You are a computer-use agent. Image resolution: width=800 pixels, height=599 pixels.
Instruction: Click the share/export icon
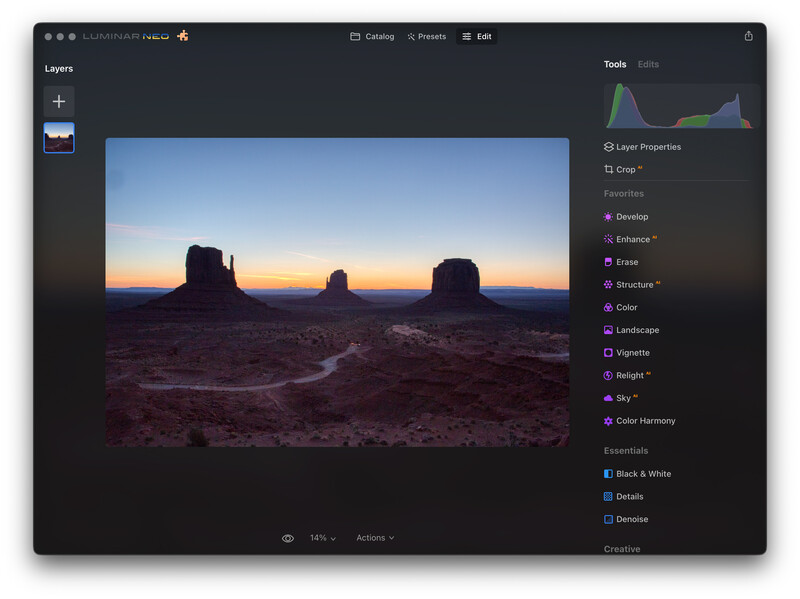(748, 36)
